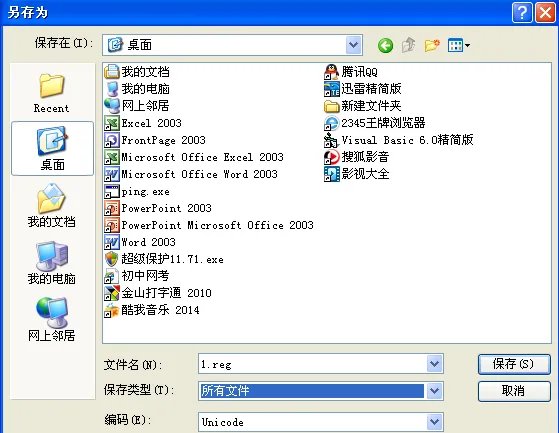Select the PowerPoint 2003 shortcut icon

coord(112,208)
